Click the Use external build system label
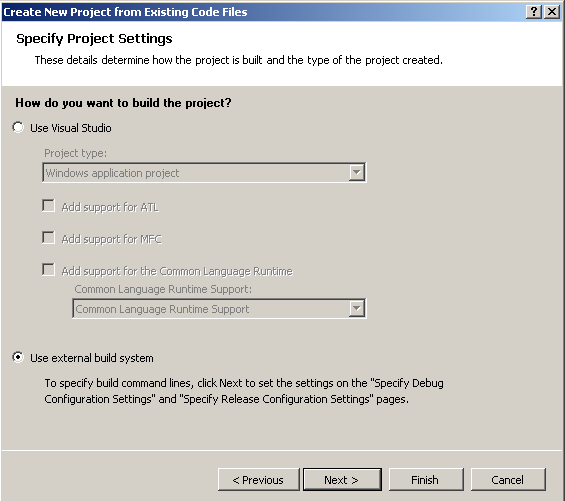Image resolution: width=565 pixels, height=501 pixels. (x=92, y=358)
